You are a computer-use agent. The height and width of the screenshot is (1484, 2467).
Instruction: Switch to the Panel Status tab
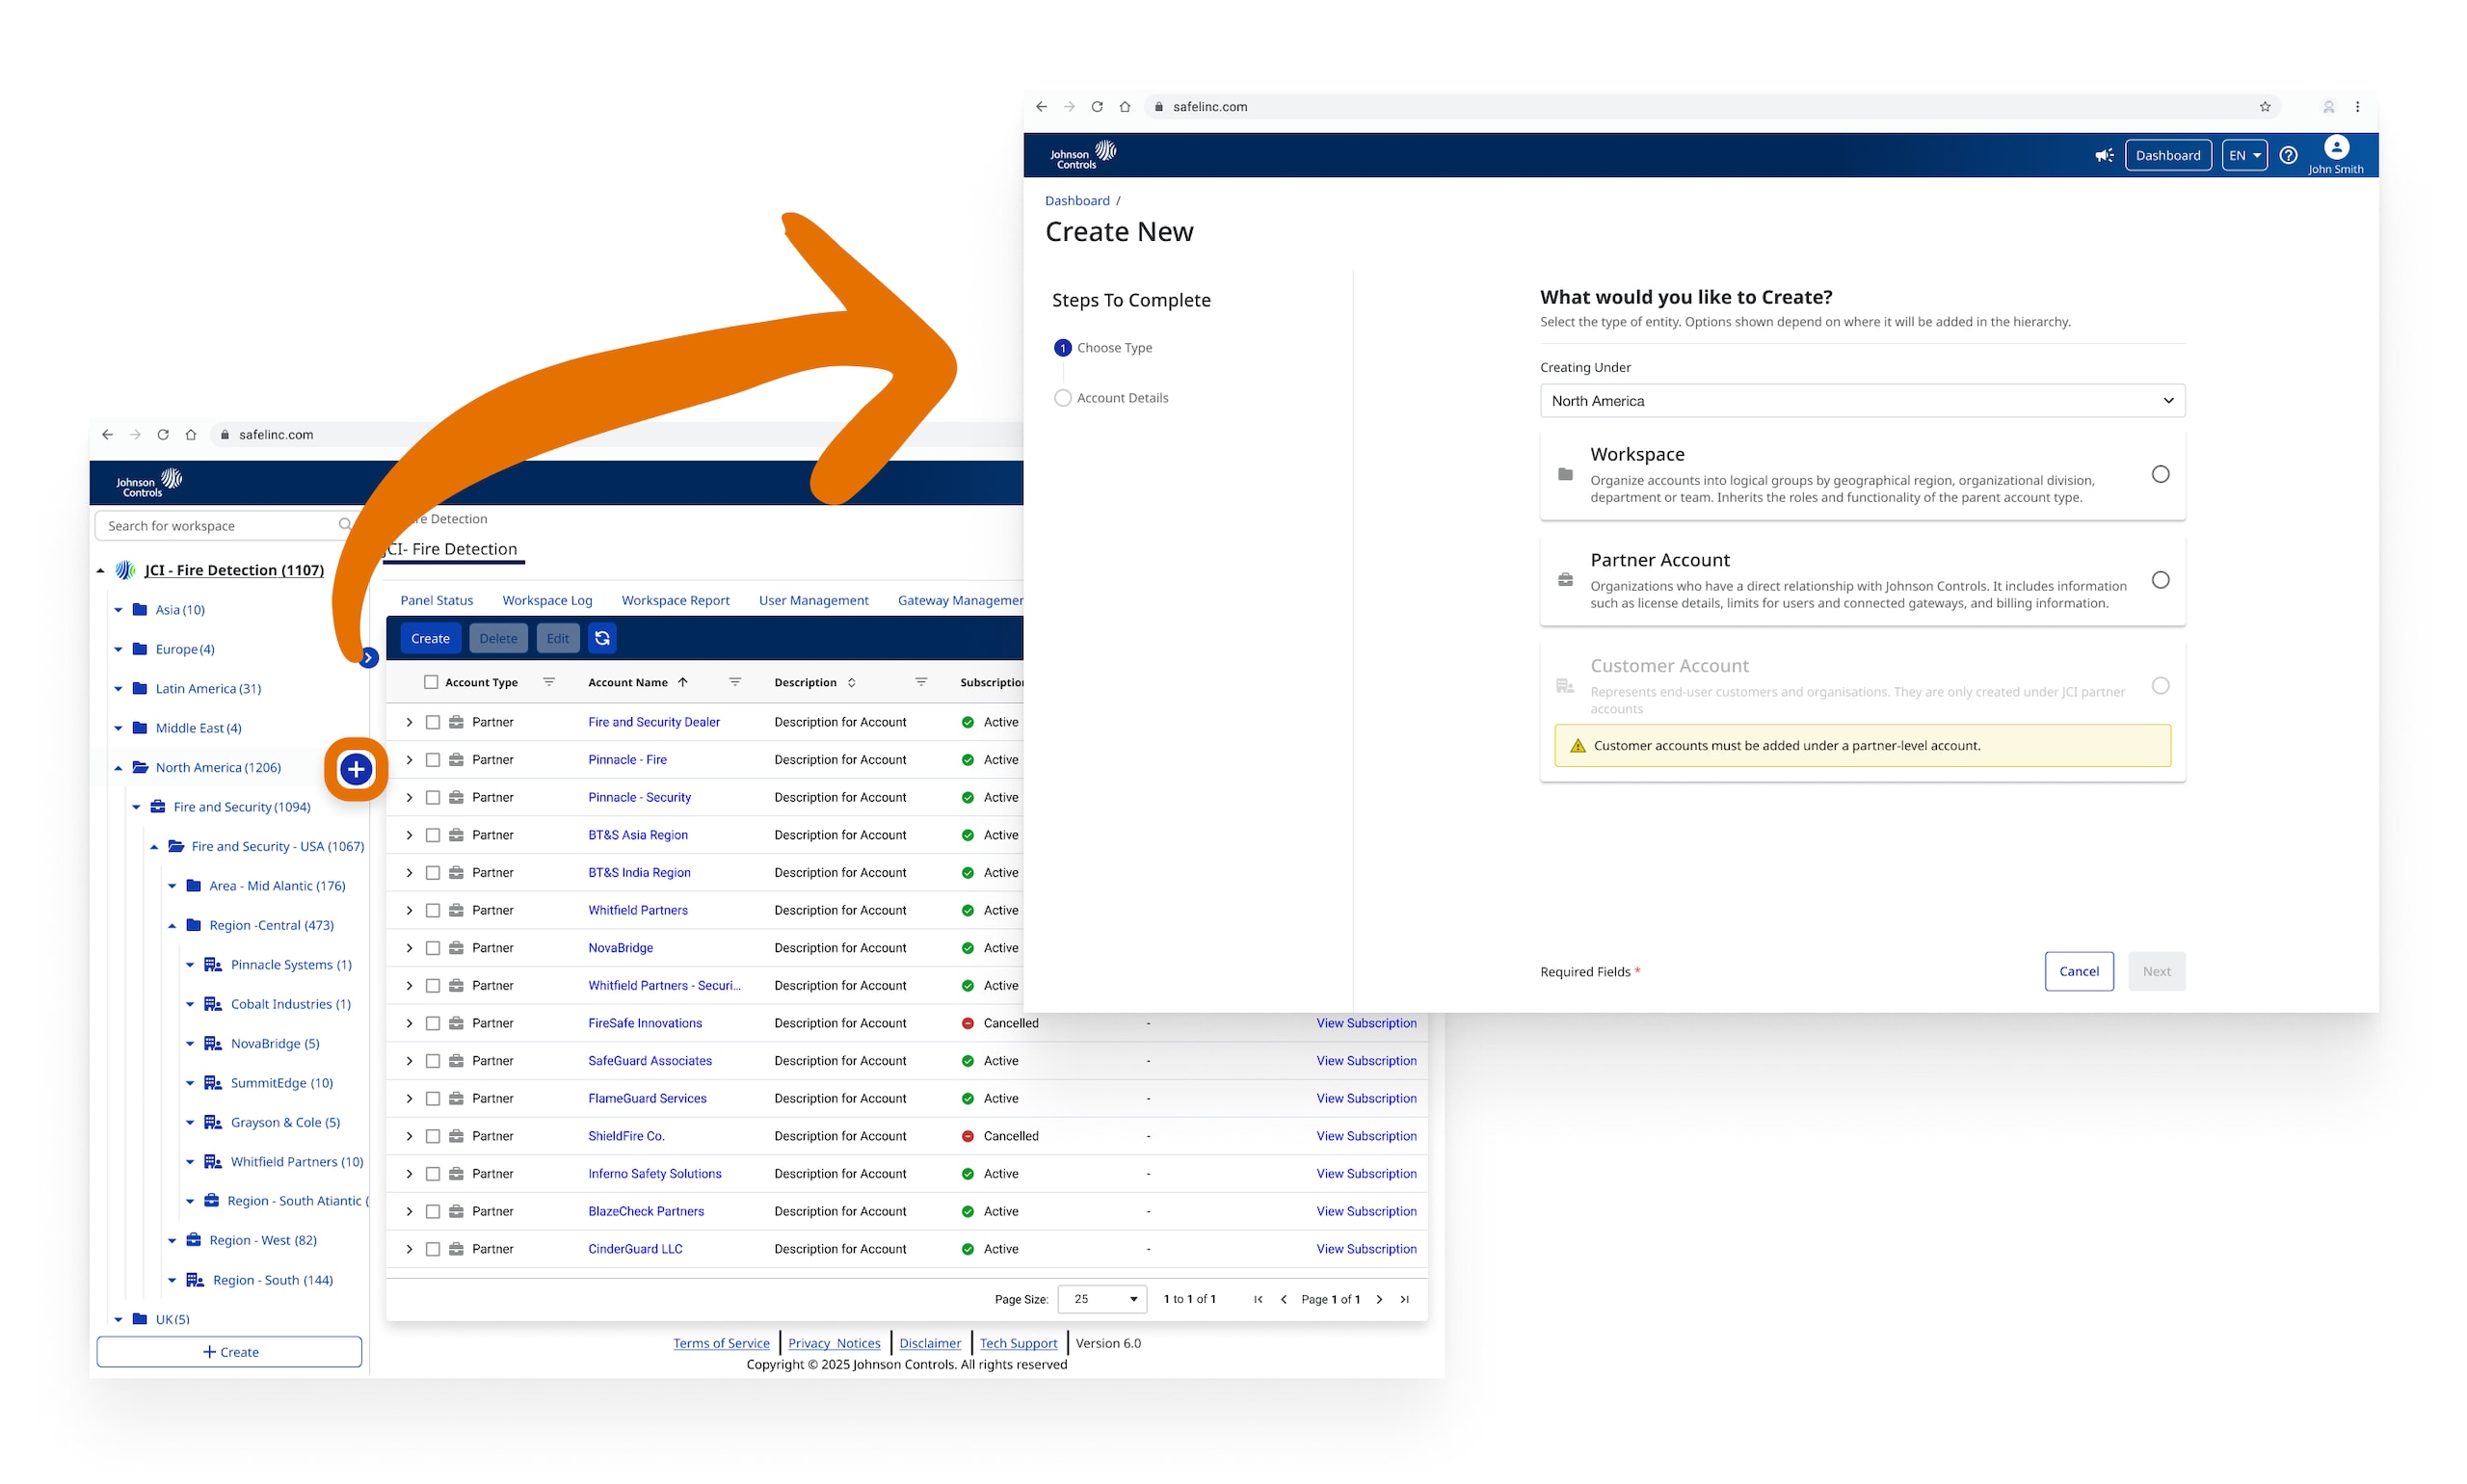tap(436, 600)
